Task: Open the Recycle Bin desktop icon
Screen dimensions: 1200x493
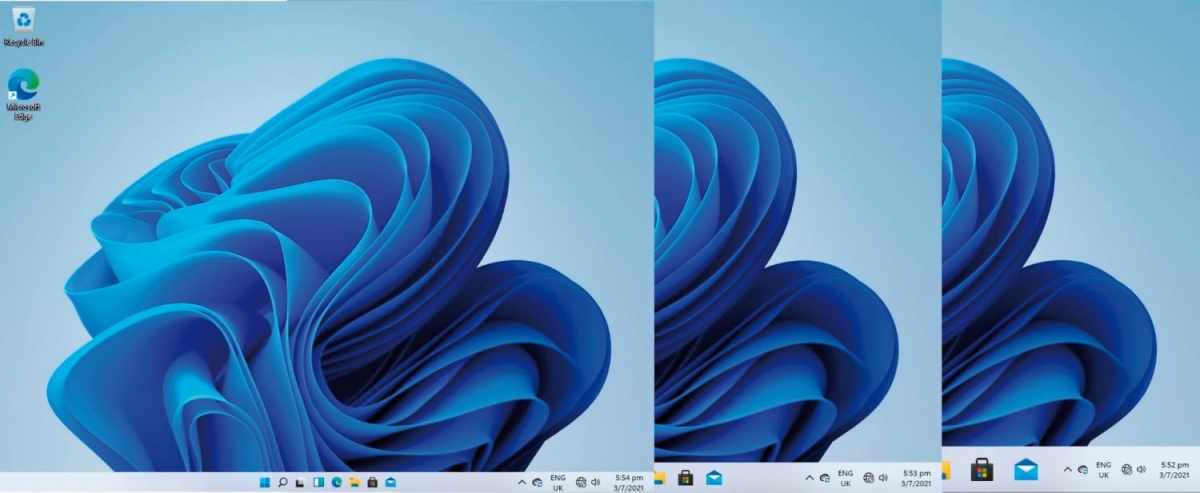Action: 24,26
